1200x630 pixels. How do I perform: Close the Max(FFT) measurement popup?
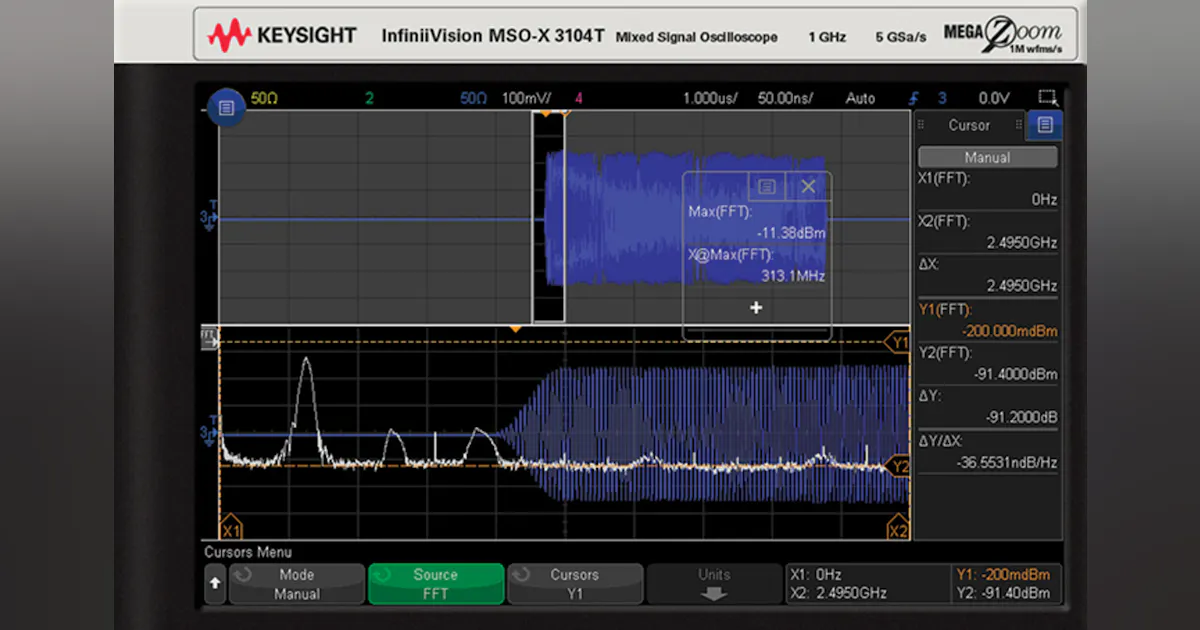808,186
